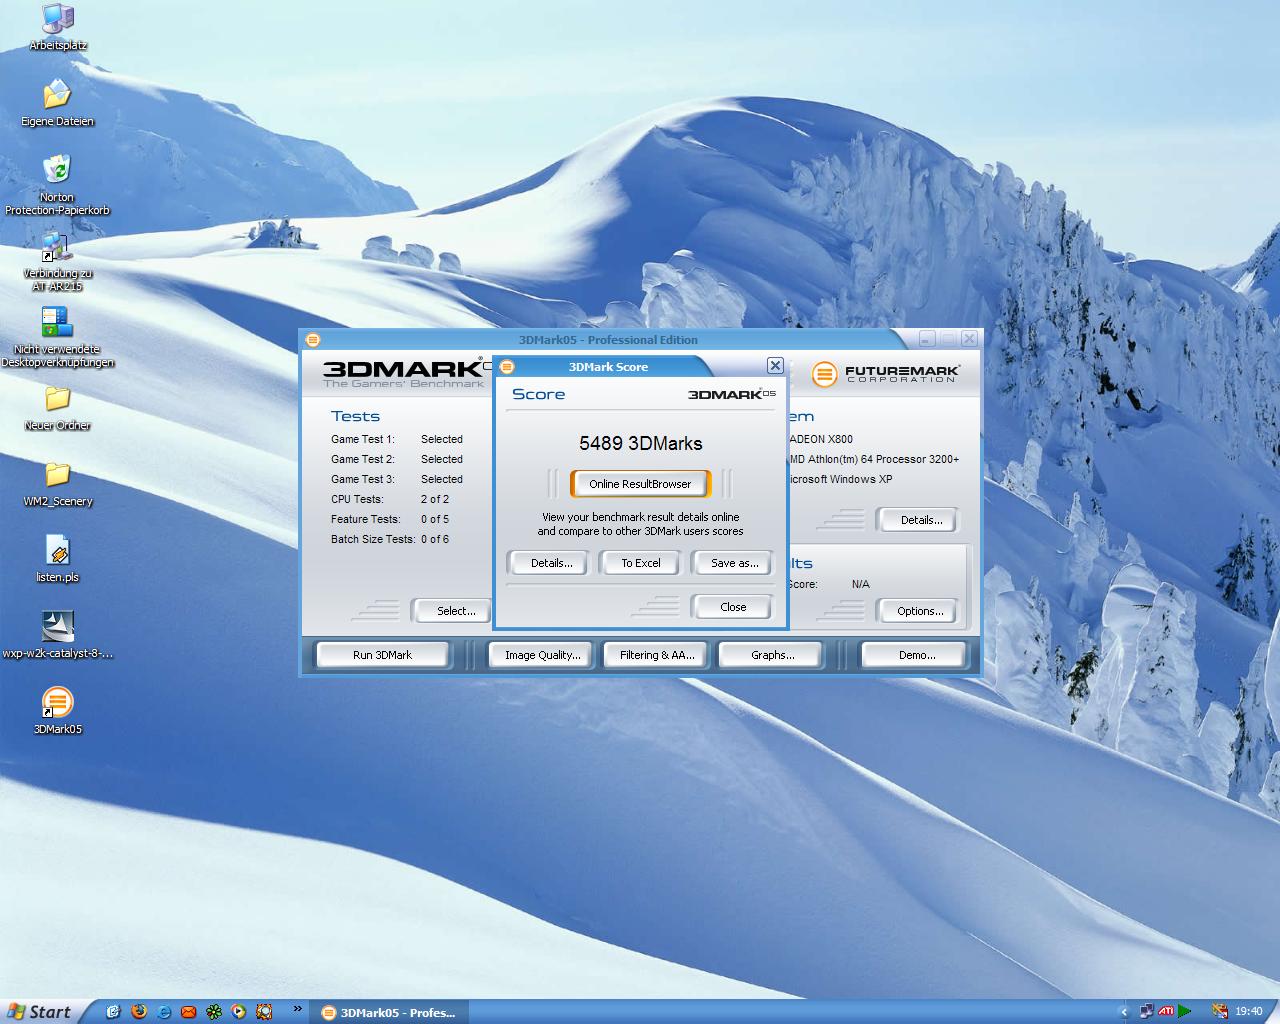Click the Save as... button
The width and height of the screenshot is (1280, 1024).
[x=735, y=563]
